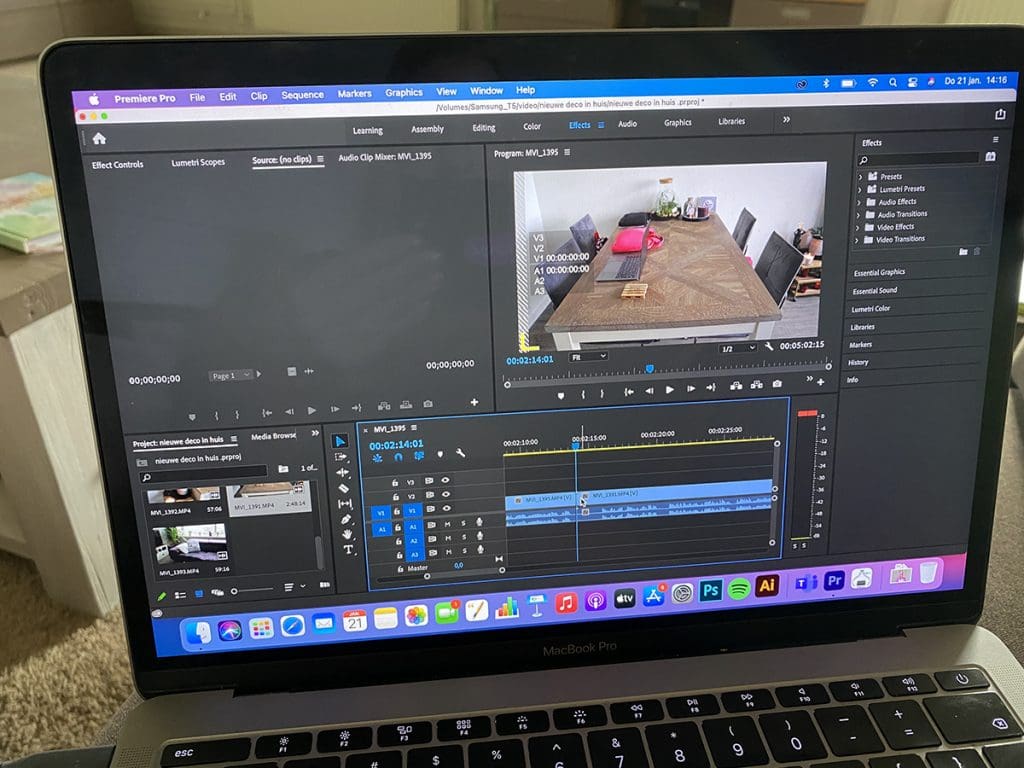The width and height of the screenshot is (1024, 768).
Task: Click the project panel thumbnail zoom slider
Action: tap(236, 591)
